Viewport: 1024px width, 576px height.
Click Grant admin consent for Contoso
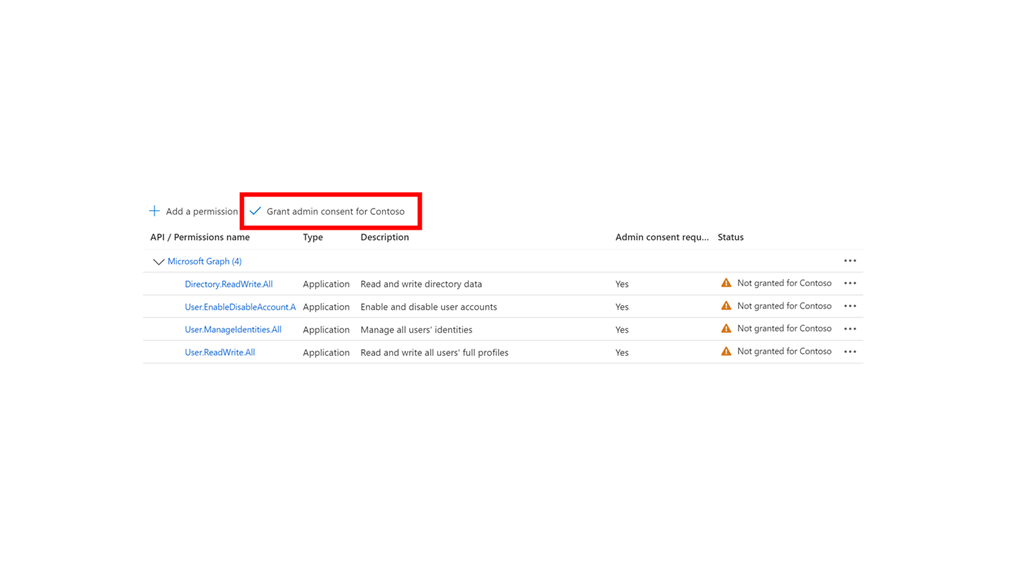click(x=335, y=211)
